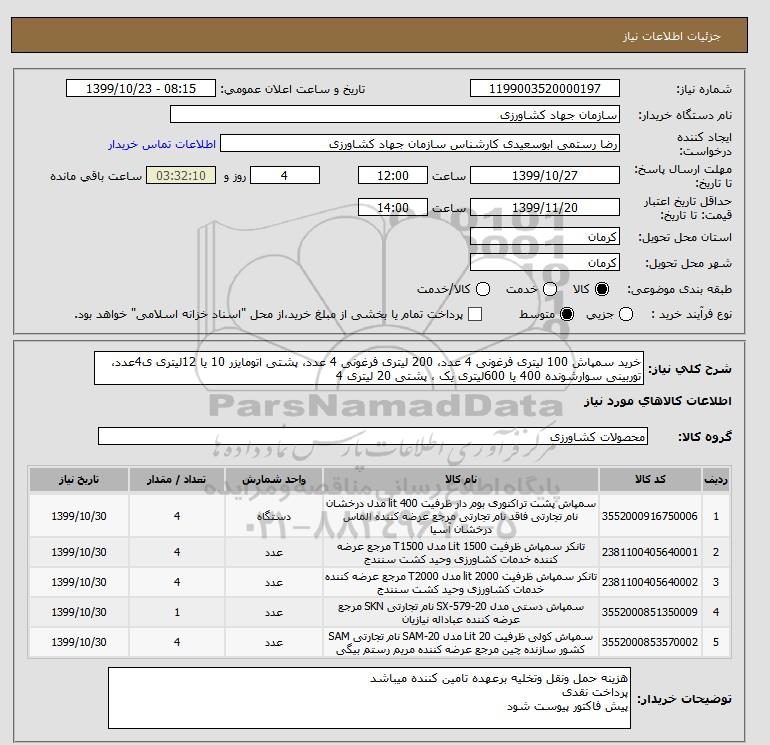
Task: Click the request creator name field
Action: click(x=420, y=144)
